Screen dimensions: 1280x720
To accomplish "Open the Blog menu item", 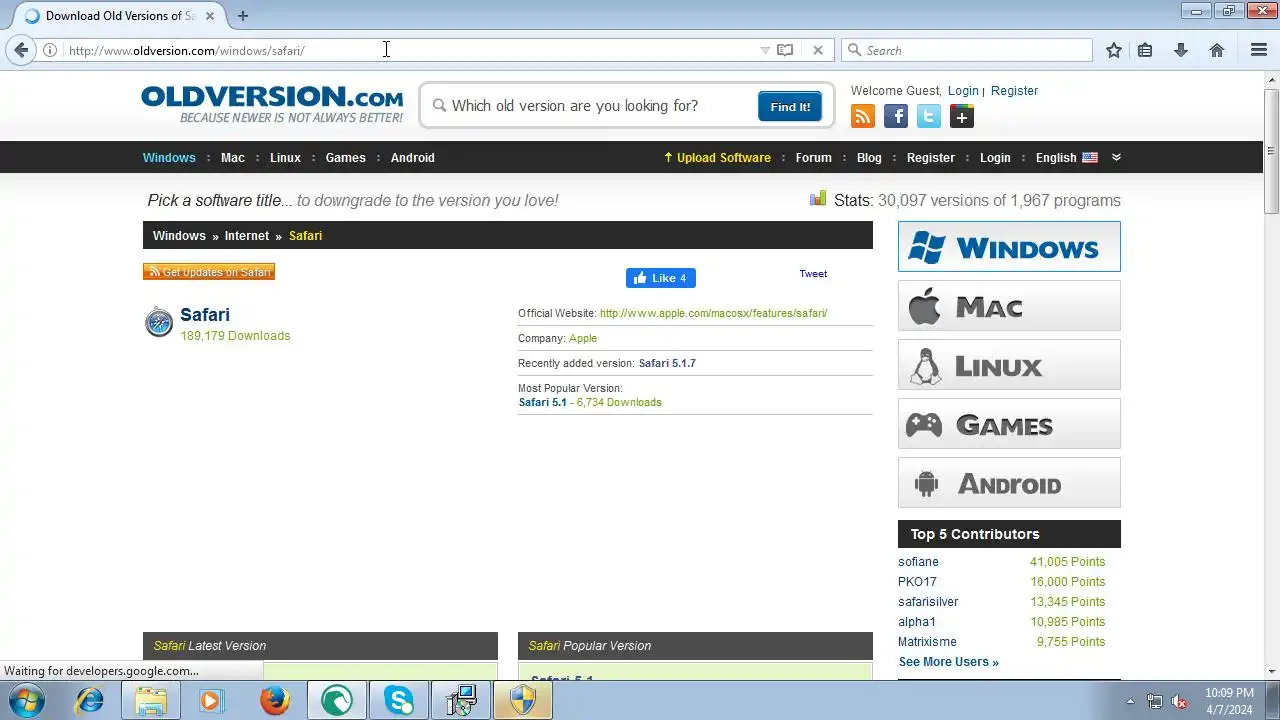I will (x=869, y=157).
